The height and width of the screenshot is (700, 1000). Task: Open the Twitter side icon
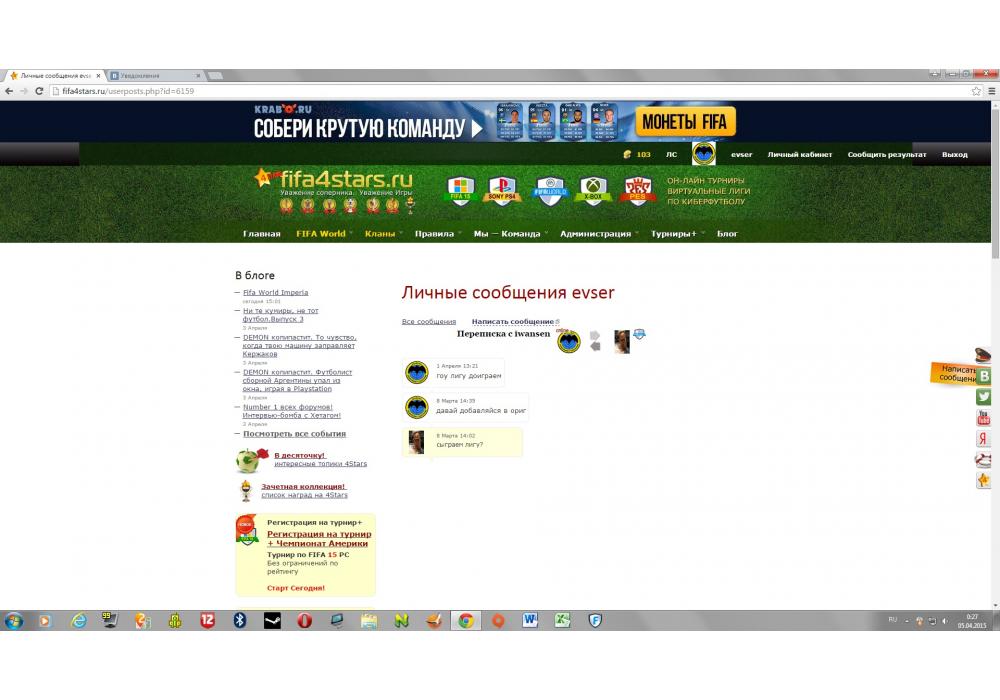click(983, 397)
